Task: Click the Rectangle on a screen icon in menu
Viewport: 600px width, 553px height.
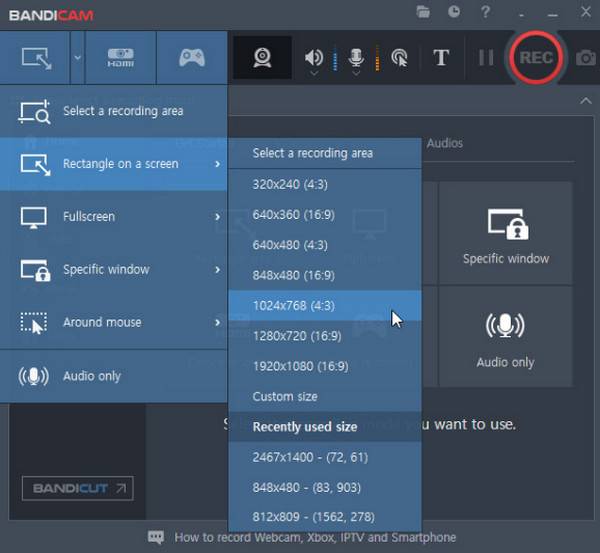Action: coord(35,165)
